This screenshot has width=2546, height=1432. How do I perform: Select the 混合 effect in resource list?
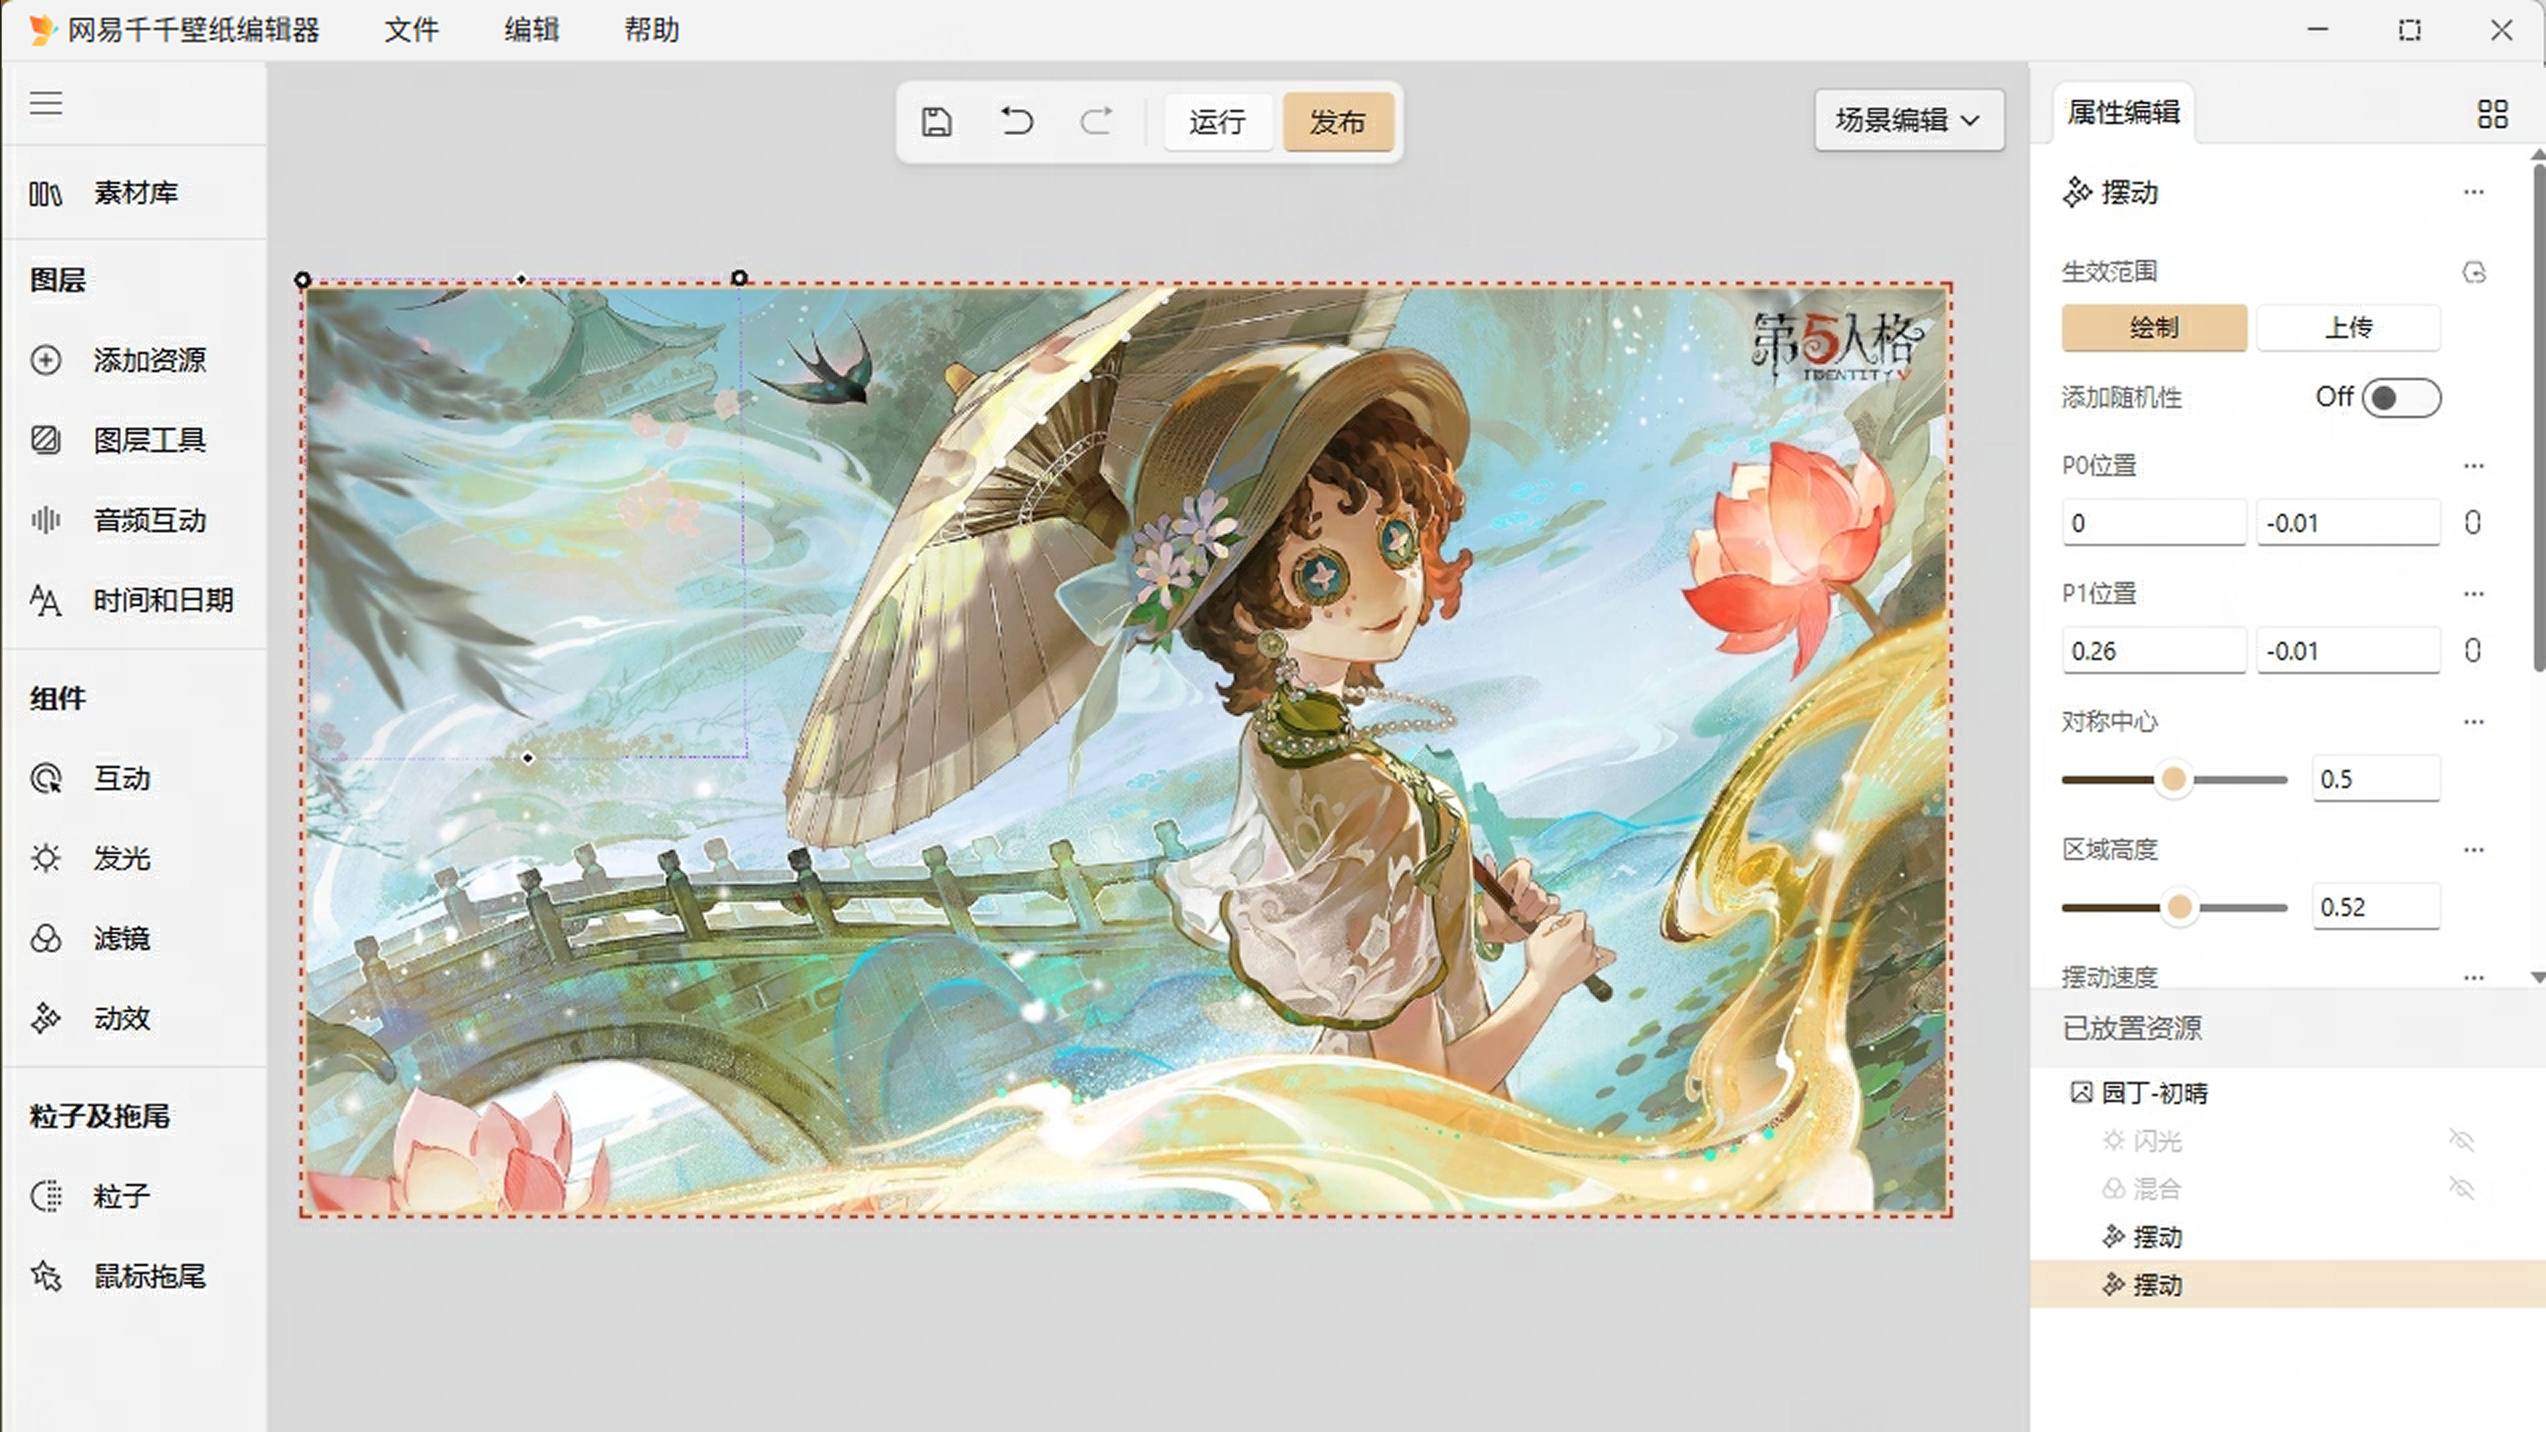[2288, 1189]
